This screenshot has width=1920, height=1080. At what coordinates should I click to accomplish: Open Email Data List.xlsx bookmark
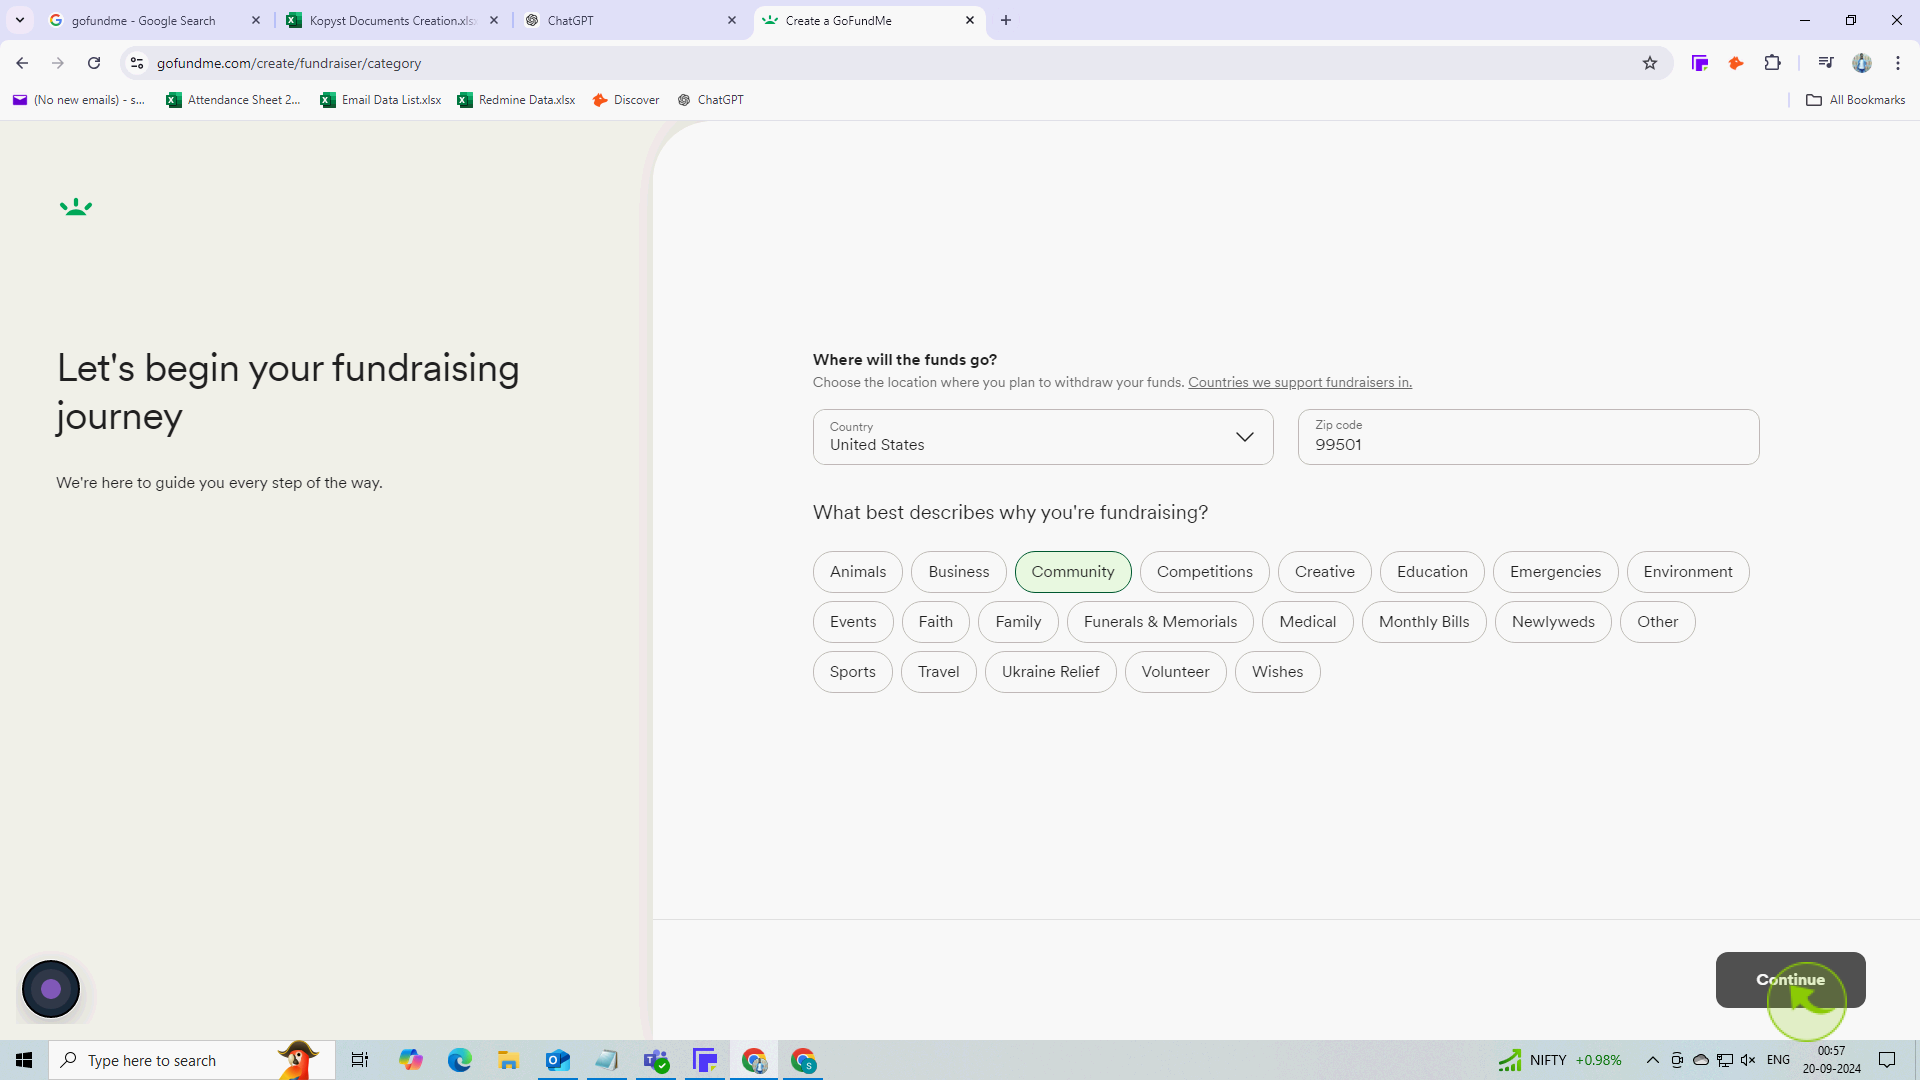381,100
